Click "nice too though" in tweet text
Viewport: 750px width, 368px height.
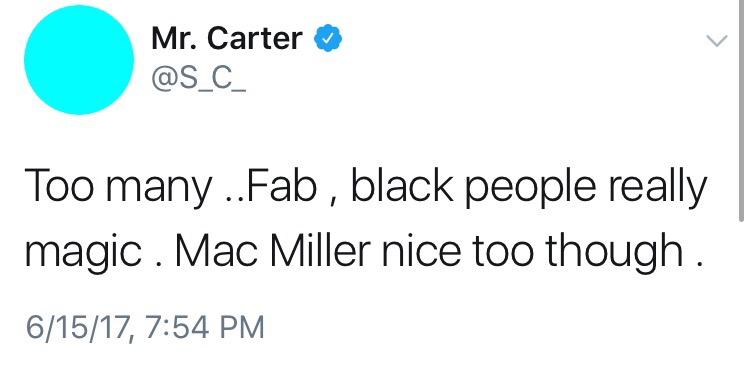click(532, 254)
